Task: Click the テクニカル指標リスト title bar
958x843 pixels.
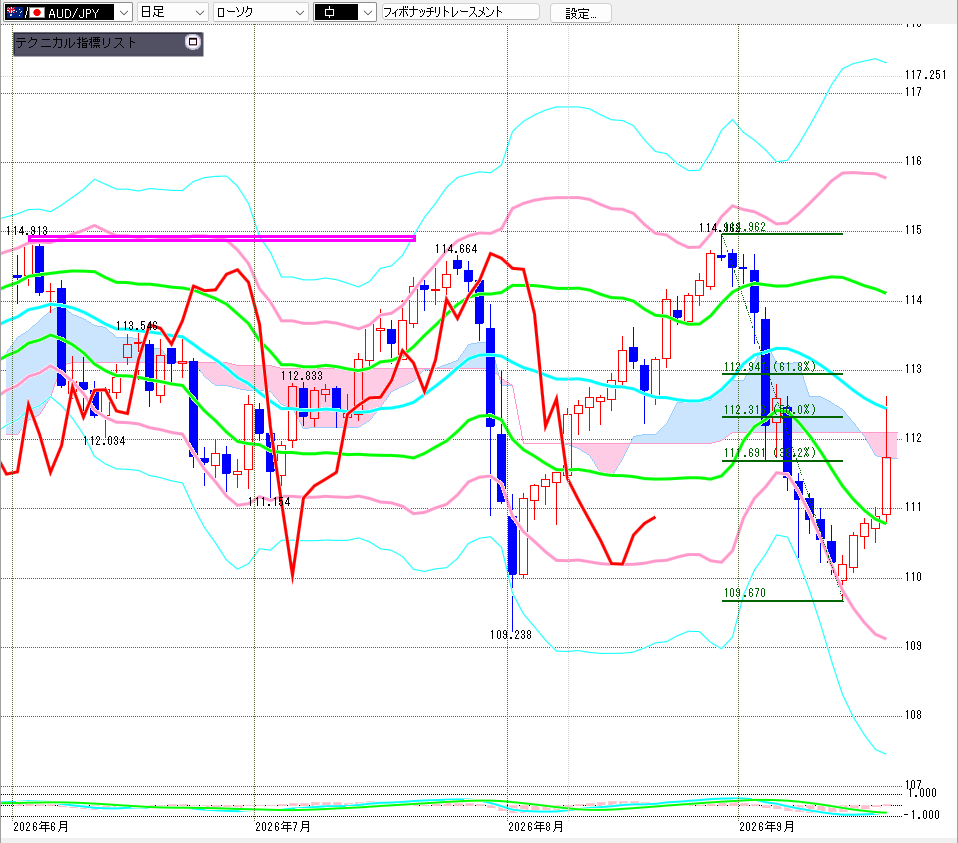Action: click(108, 43)
